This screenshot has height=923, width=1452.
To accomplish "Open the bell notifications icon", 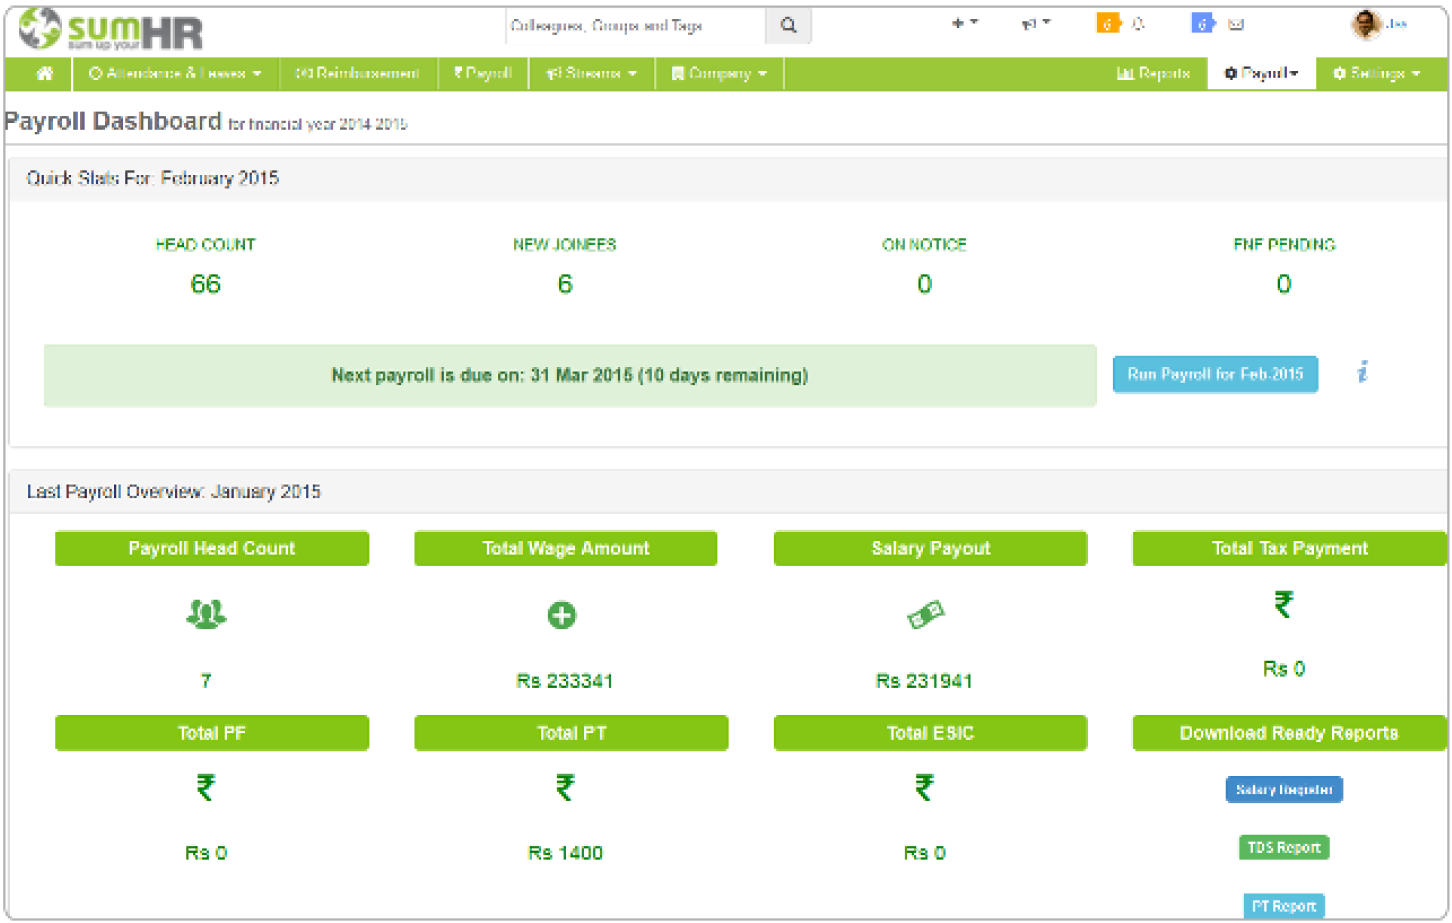I will pos(1138,24).
